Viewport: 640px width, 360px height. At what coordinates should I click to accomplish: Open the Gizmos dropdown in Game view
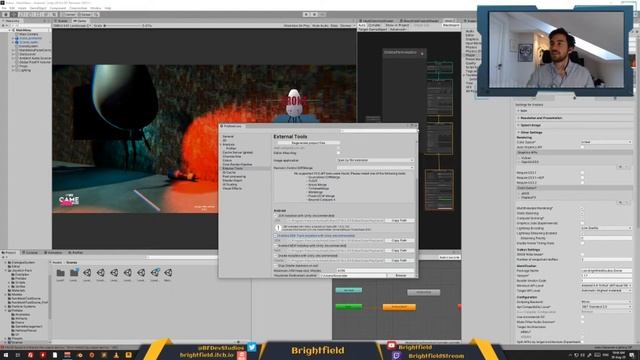[347, 26]
